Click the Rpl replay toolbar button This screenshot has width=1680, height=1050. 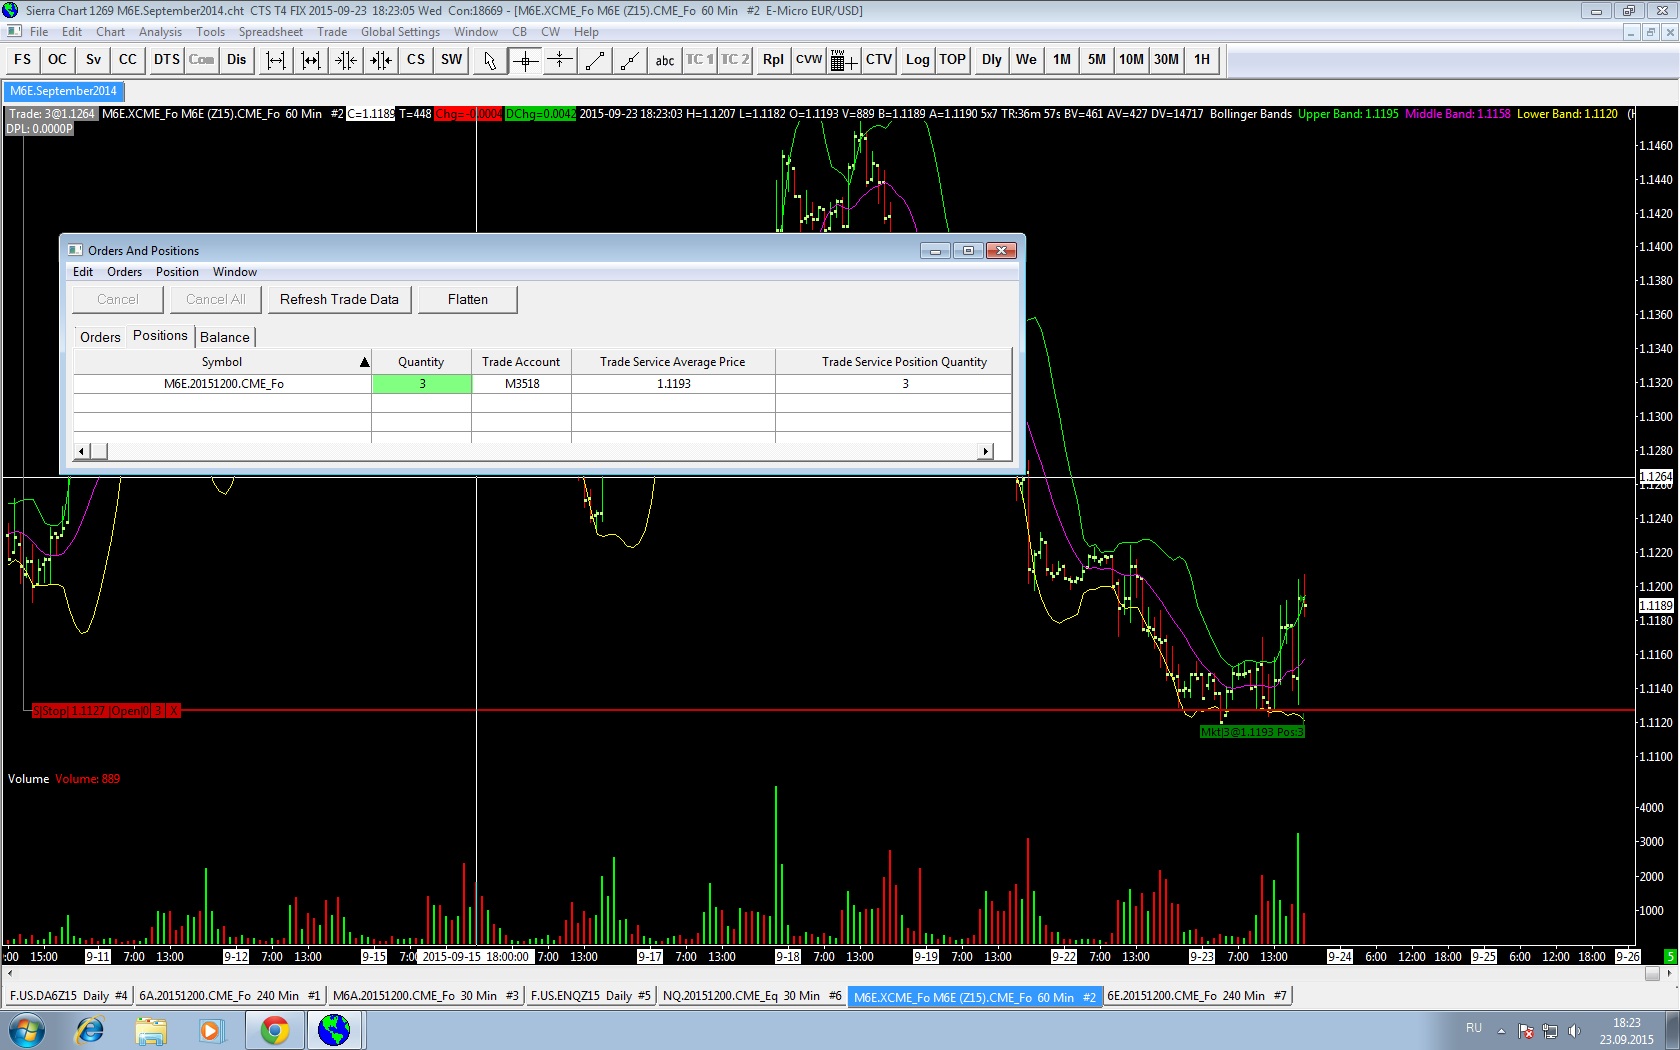click(773, 60)
